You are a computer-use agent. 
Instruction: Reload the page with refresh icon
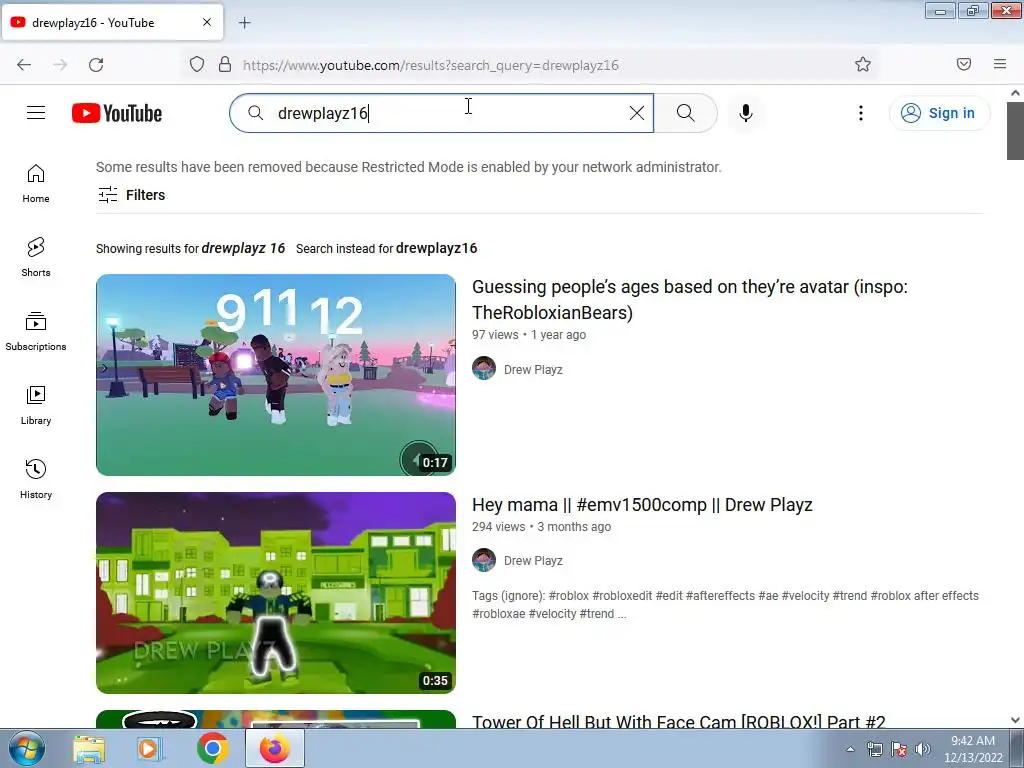[x=96, y=65]
